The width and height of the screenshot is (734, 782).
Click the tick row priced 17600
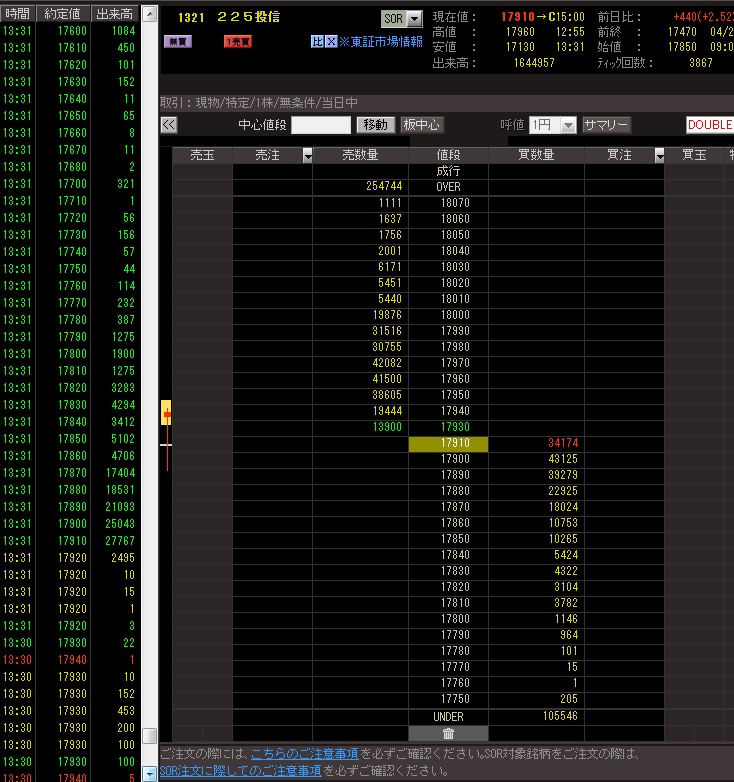(70, 30)
